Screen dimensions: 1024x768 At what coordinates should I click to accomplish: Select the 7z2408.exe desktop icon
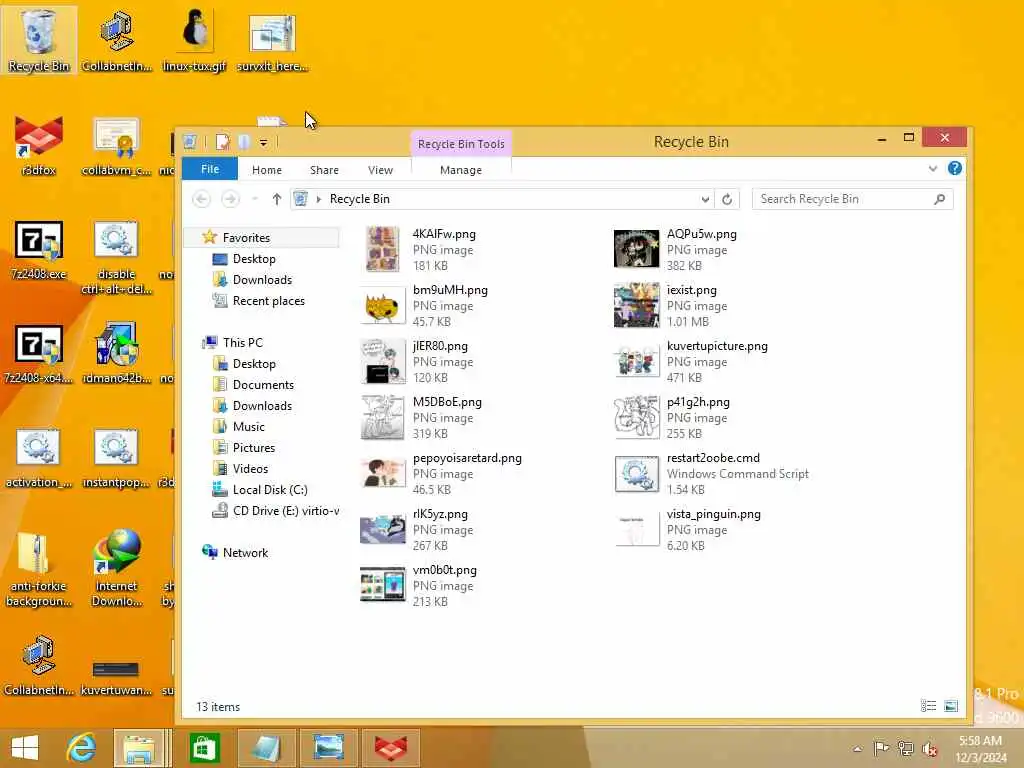point(39,249)
